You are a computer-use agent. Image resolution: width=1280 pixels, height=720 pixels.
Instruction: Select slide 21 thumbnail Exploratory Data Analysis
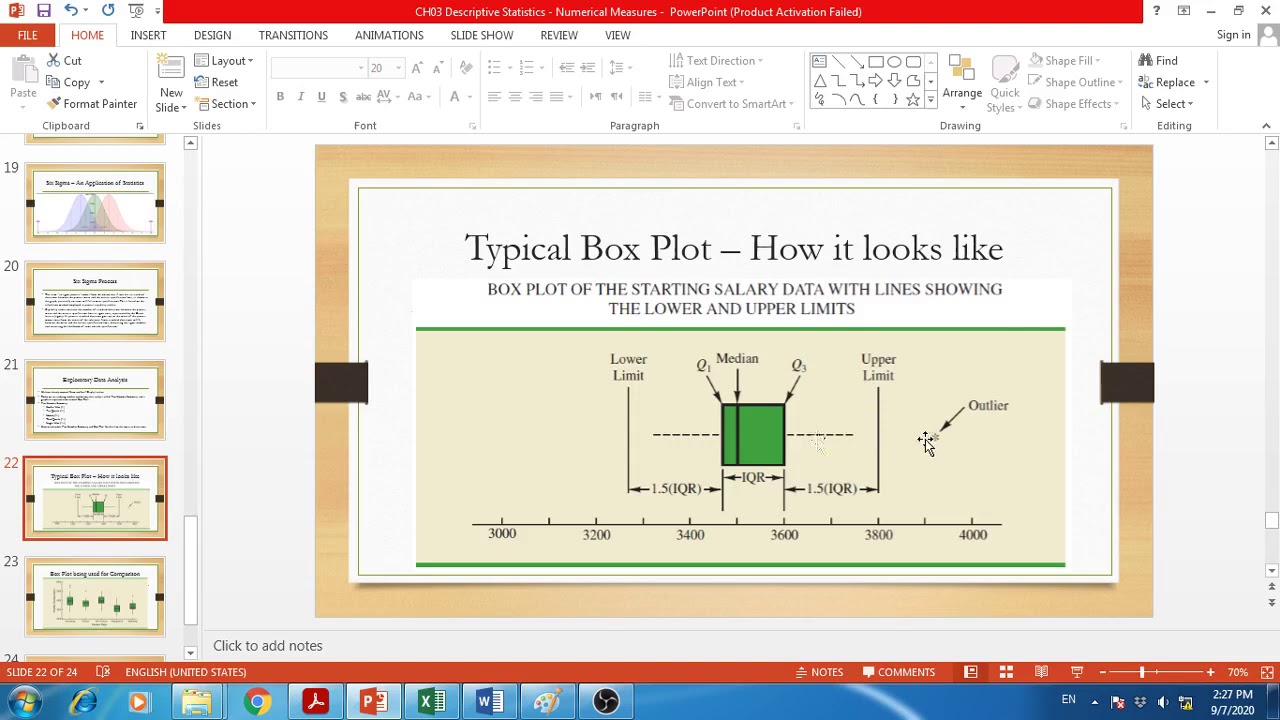click(95, 400)
